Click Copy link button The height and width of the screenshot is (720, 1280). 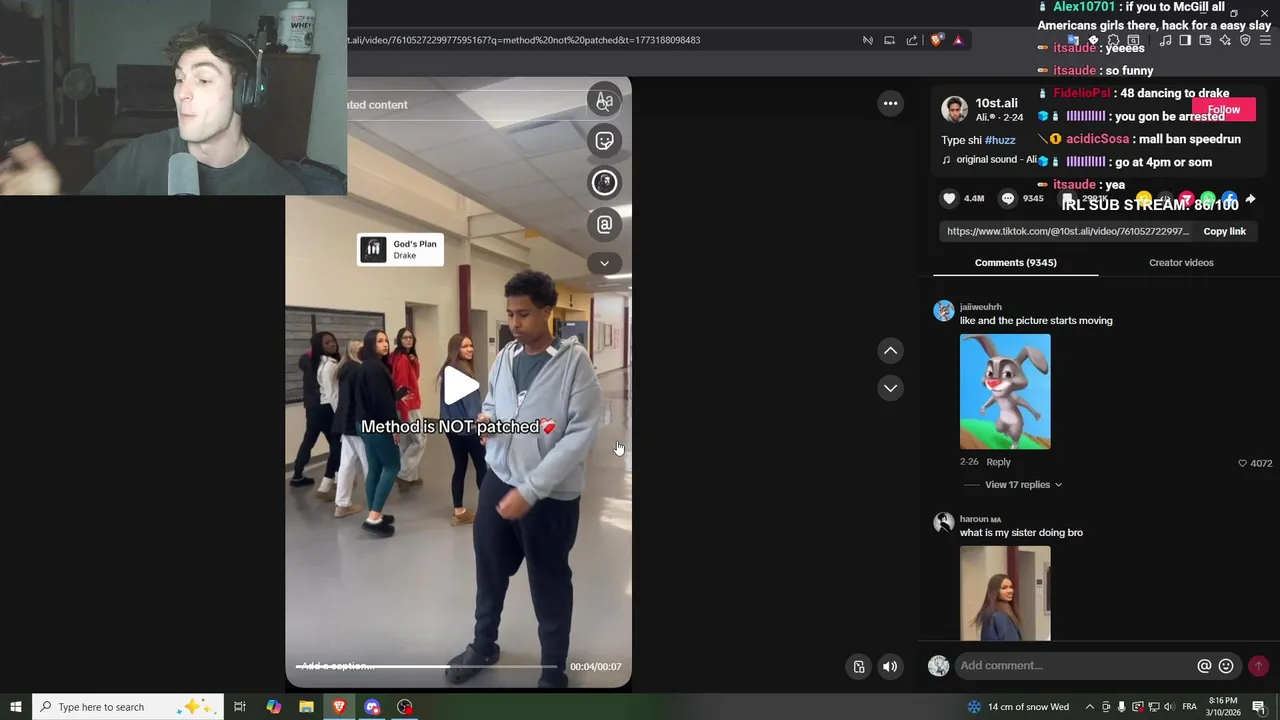[x=1224, y=231]
